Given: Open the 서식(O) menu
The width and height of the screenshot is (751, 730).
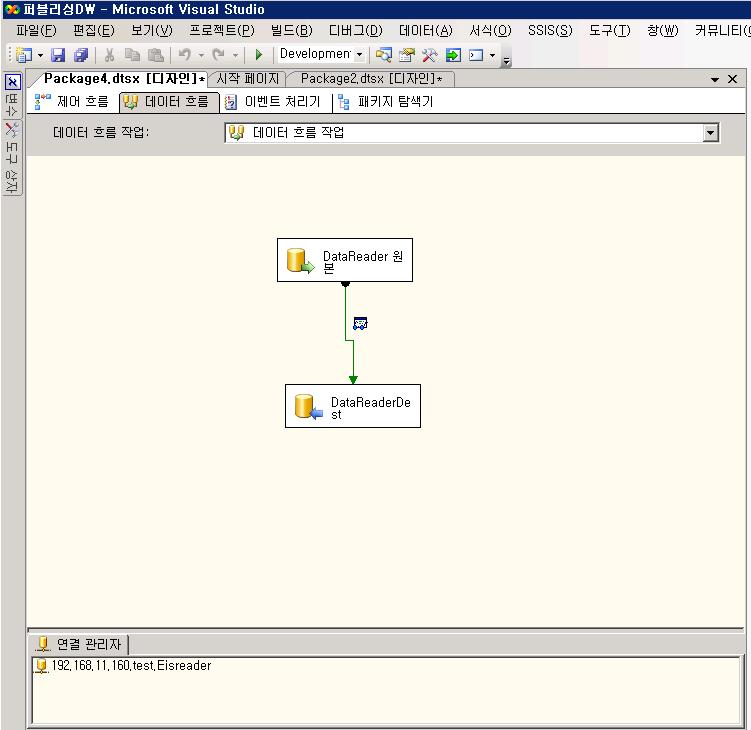Looking at the screenshot, I should coord(490,31).
